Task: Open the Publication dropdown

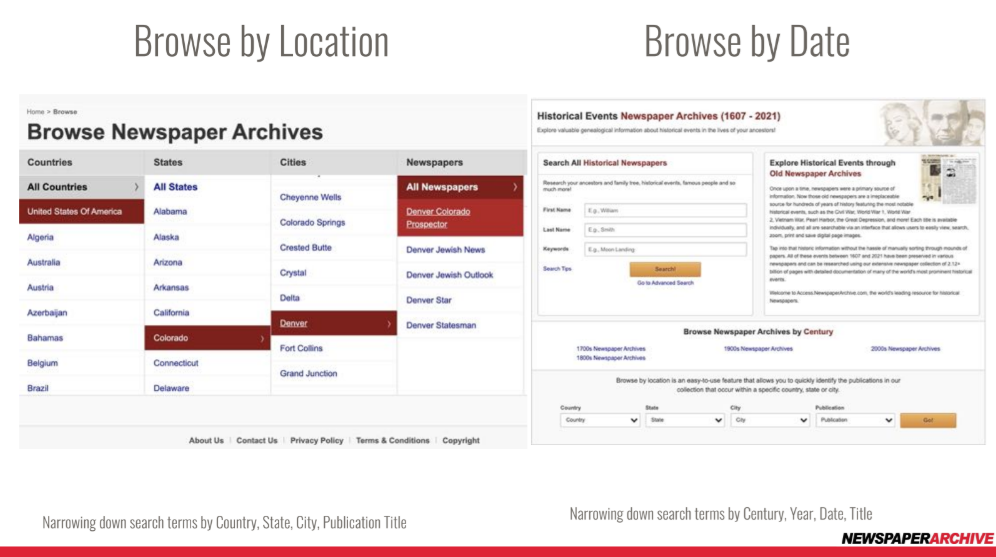Action: tap(855, 421)
